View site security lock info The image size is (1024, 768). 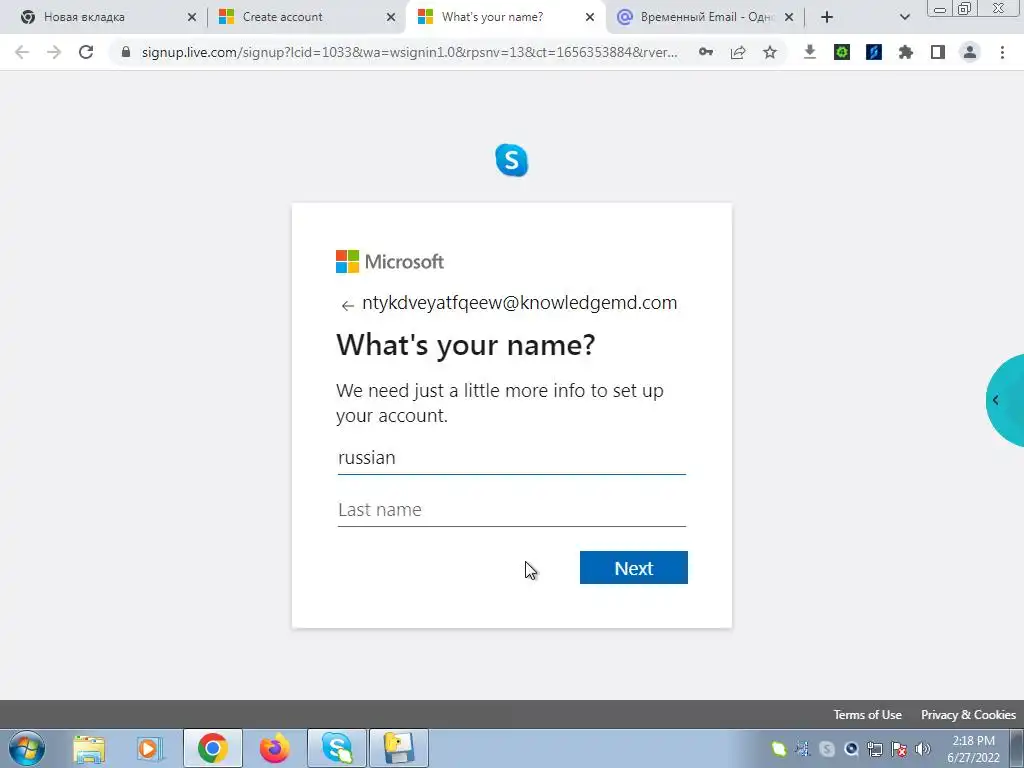tap(126, 52)
